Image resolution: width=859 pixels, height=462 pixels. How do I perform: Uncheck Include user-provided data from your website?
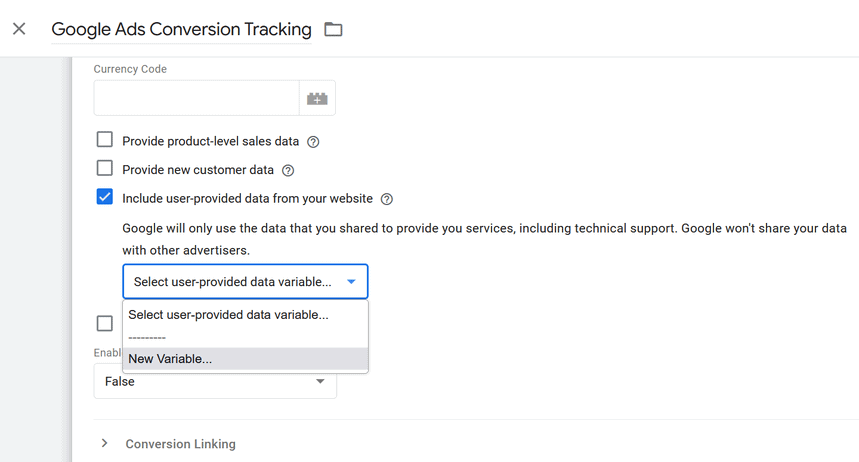pyautogui.click(x=105, y=197)
